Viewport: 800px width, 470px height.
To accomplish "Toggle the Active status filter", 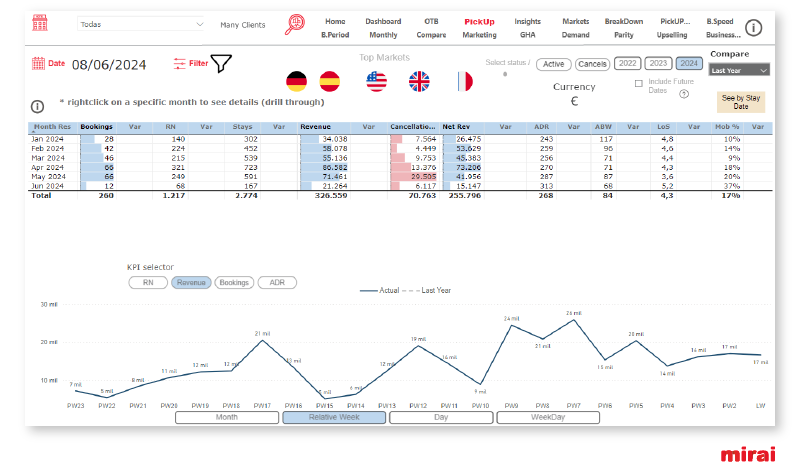I will tap(553, 64).
